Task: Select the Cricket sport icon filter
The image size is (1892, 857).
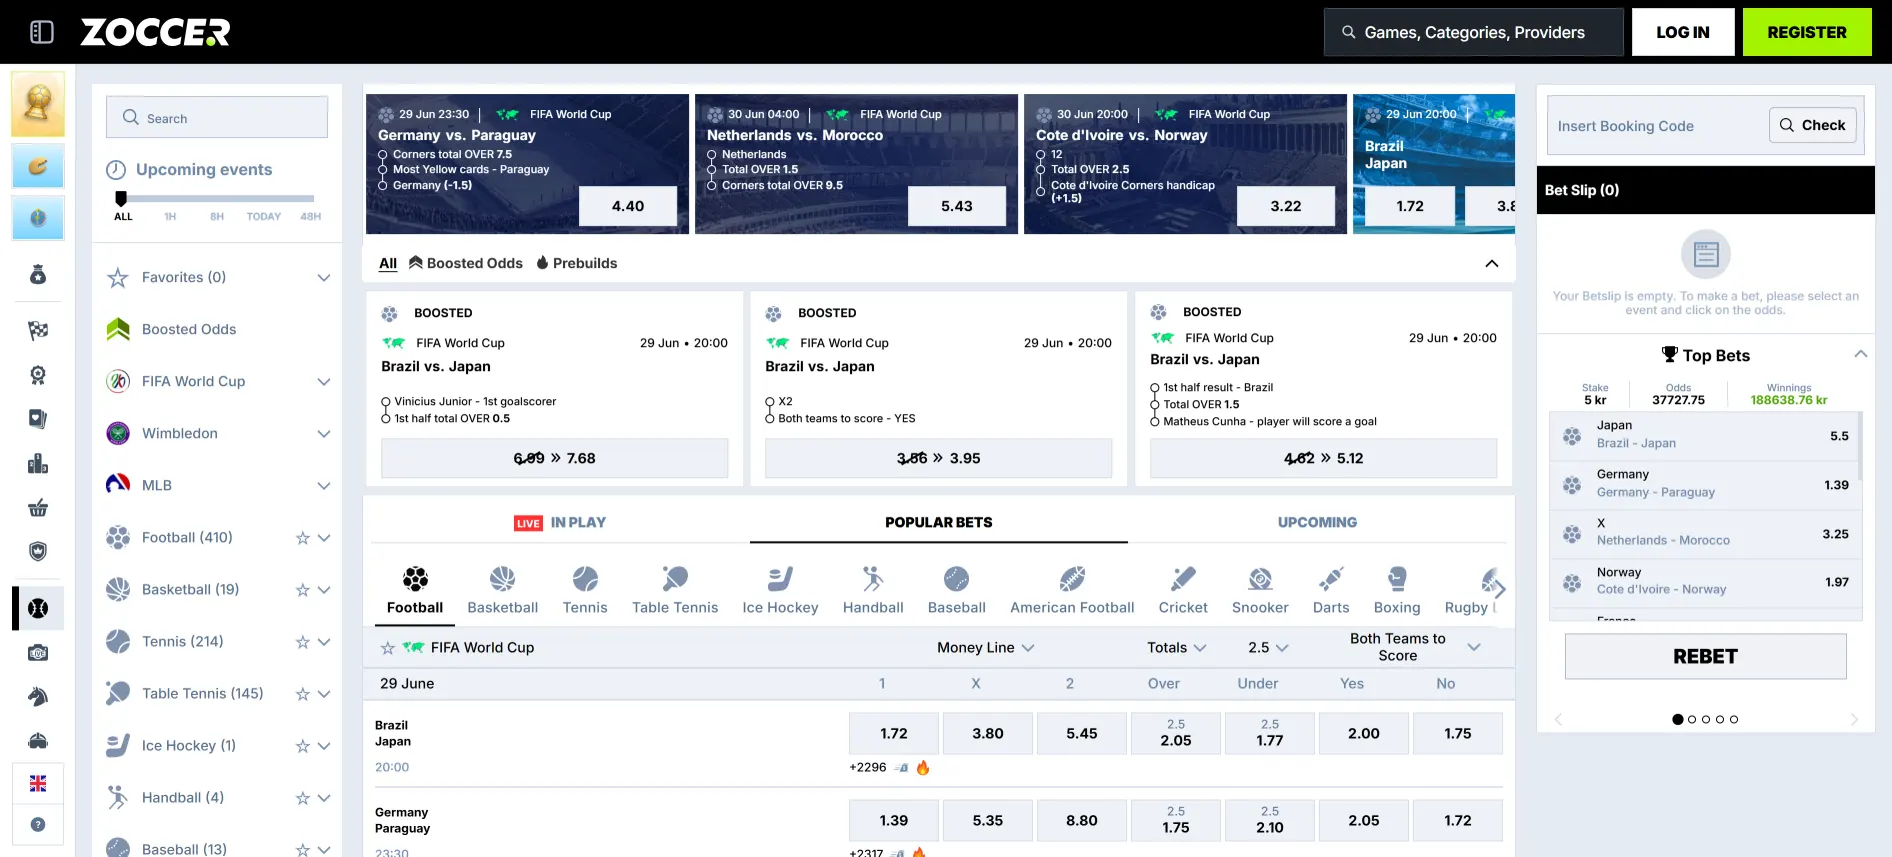Action: coord(1183,579)
